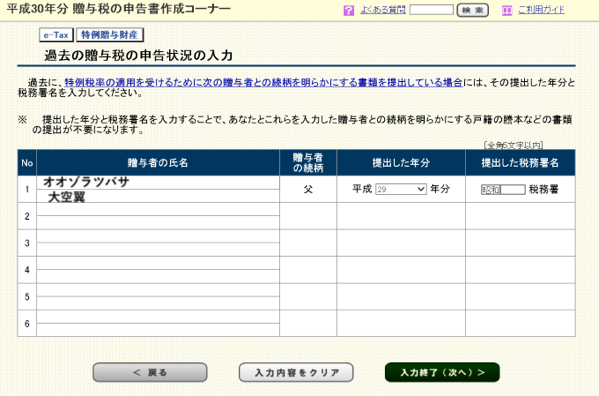Click the tax office name field before 税務署
Image resolution: width=599 pixels, height=396 pixels.
click(503, 189)
